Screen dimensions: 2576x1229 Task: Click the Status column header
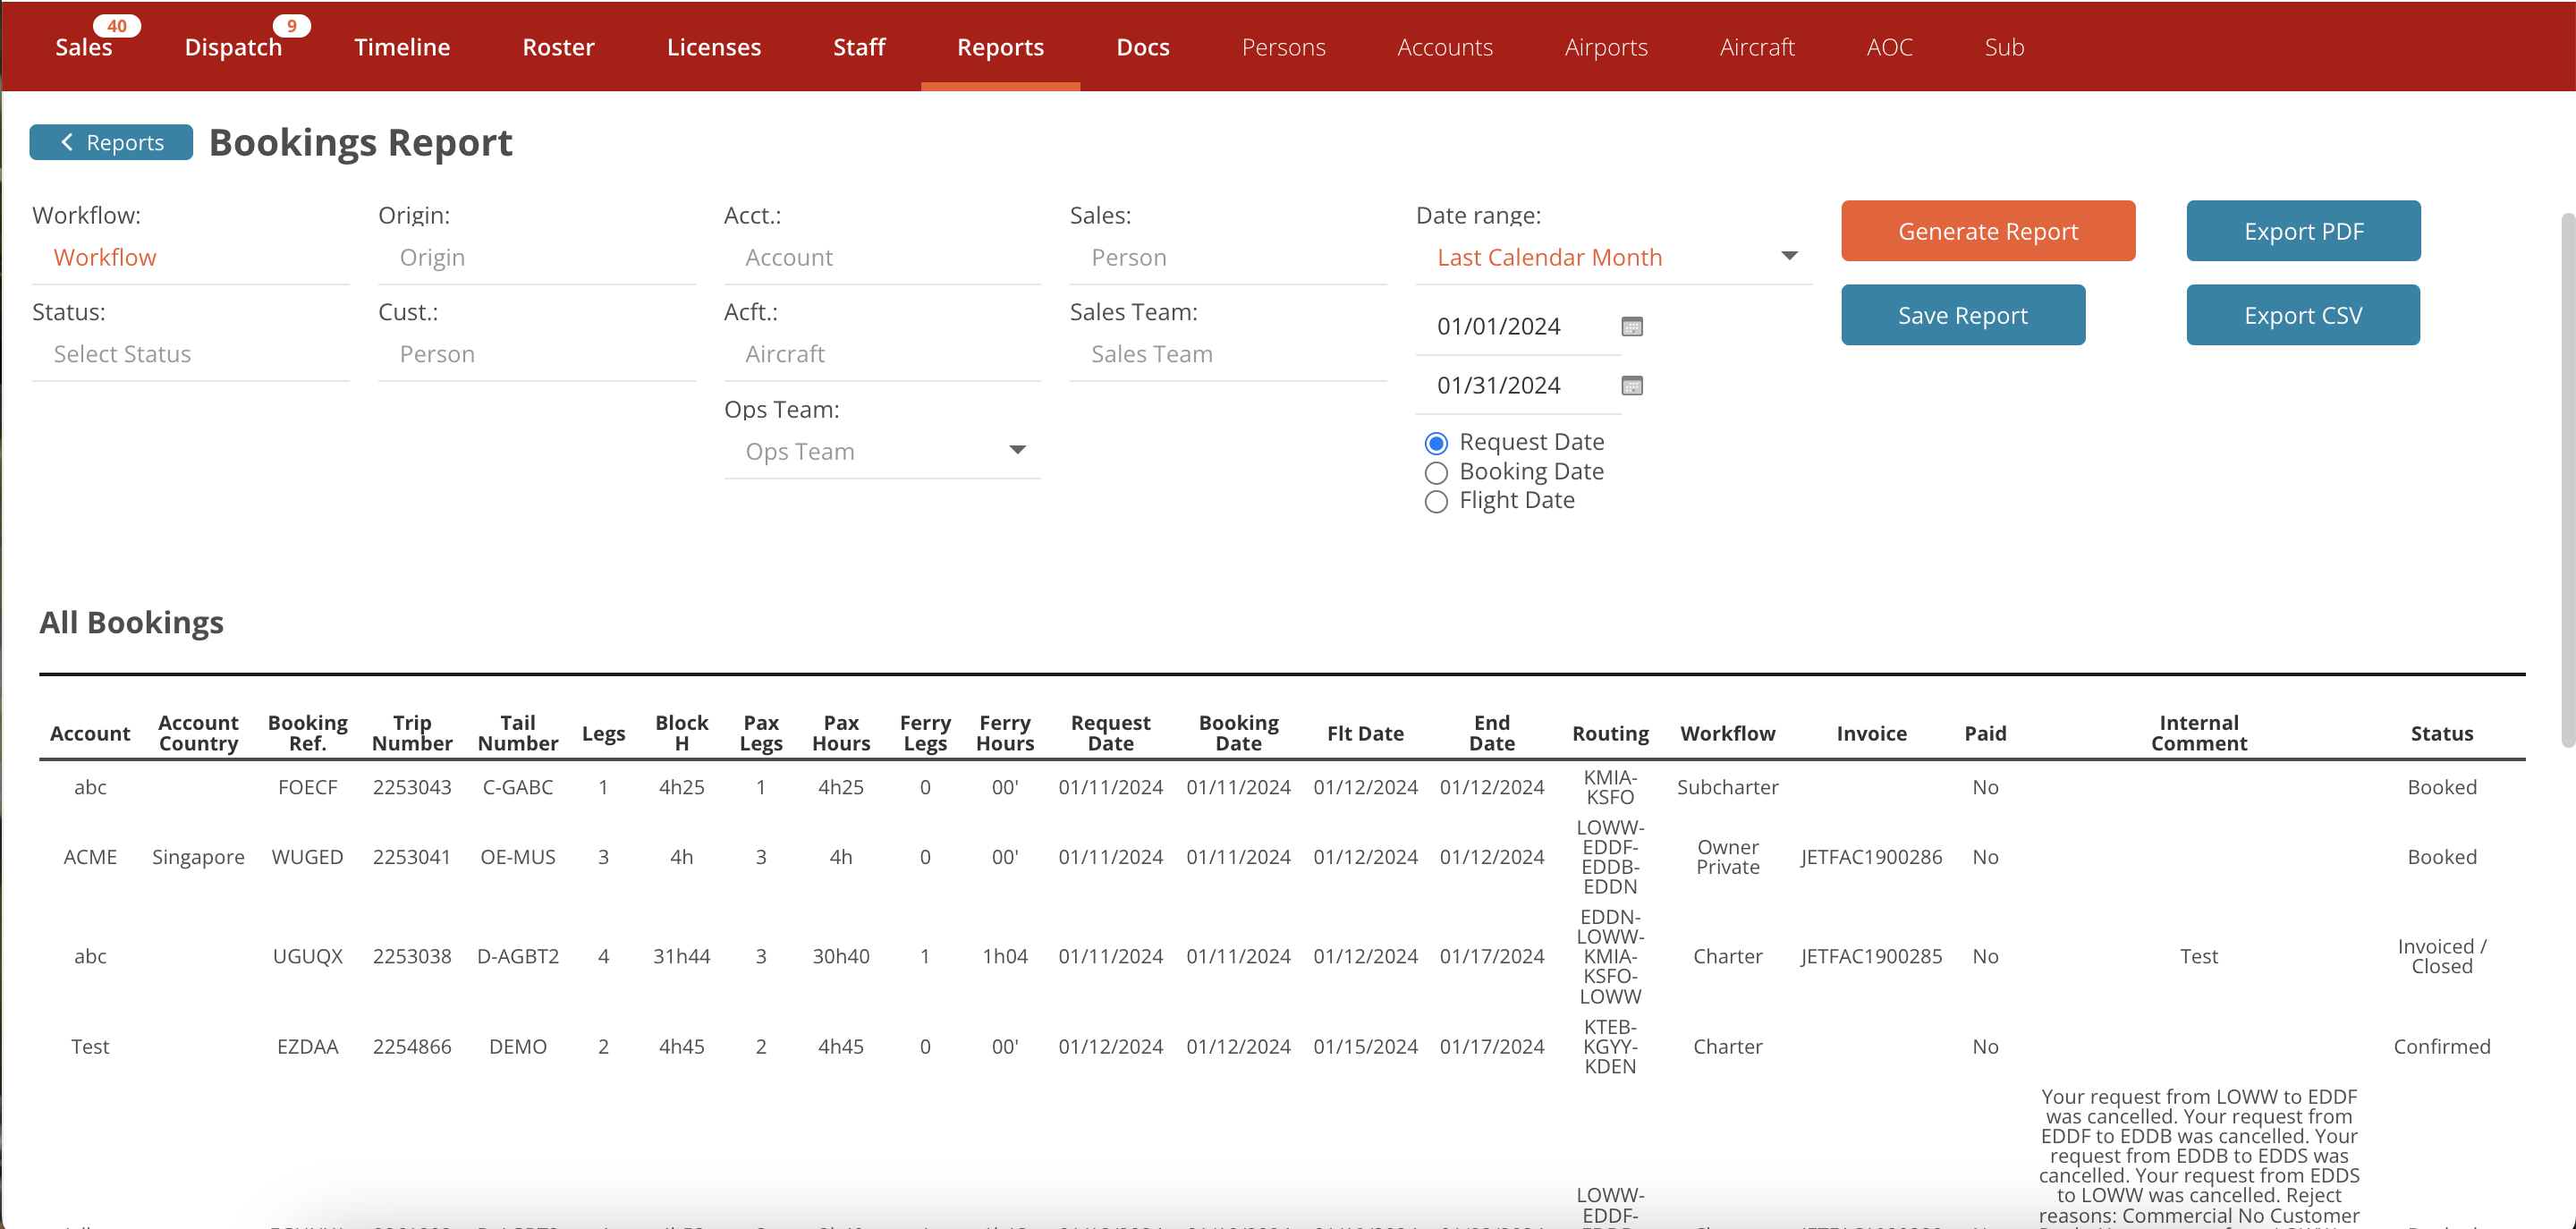click(2441, 734)
